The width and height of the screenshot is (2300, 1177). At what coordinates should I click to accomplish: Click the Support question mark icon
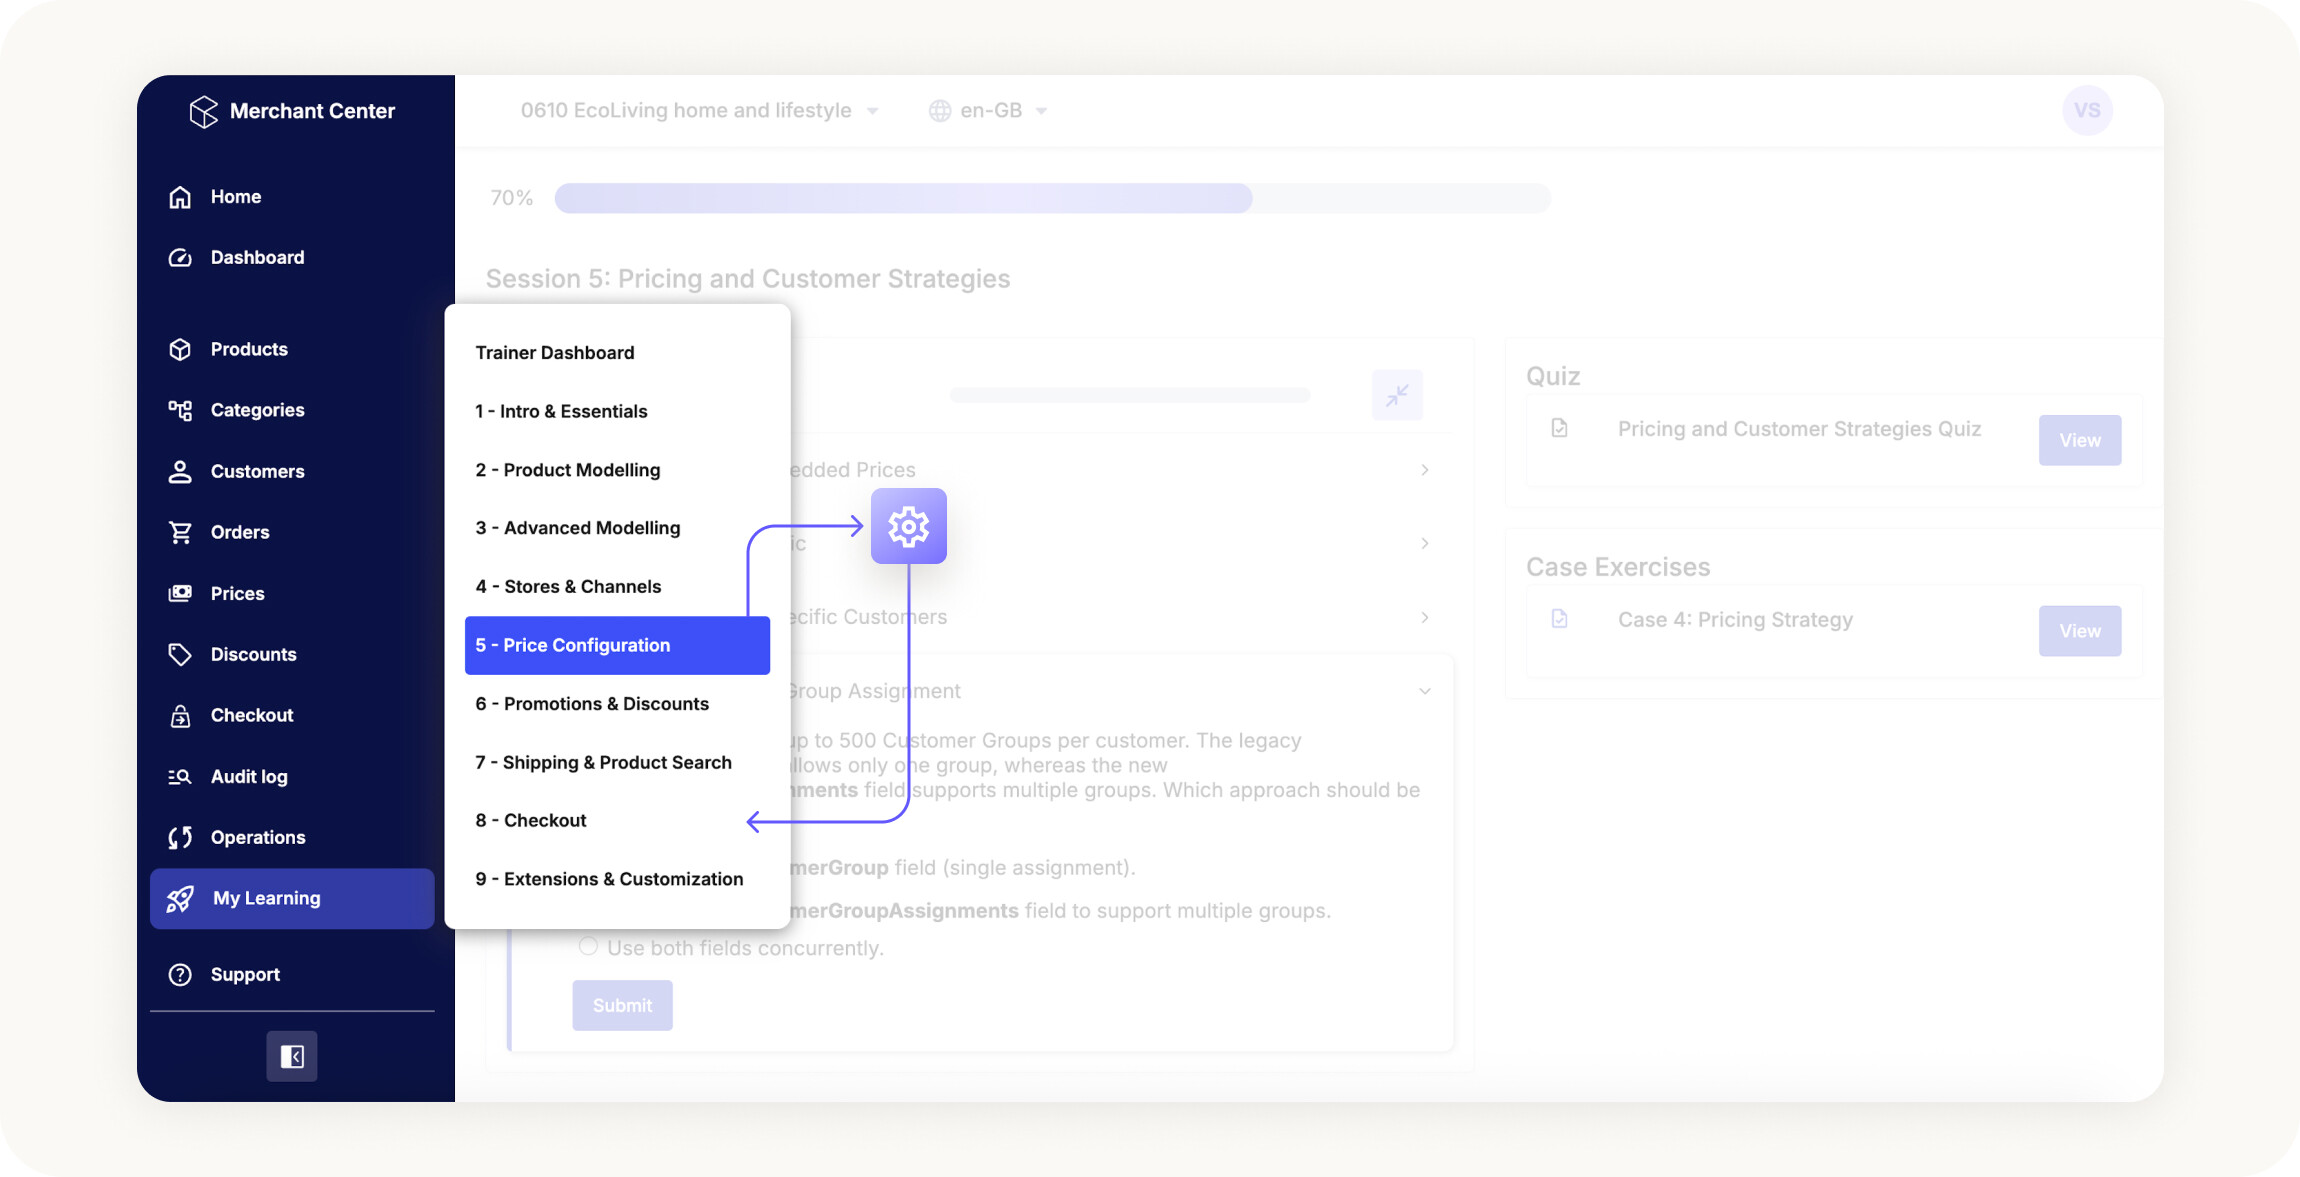(180, 974)
